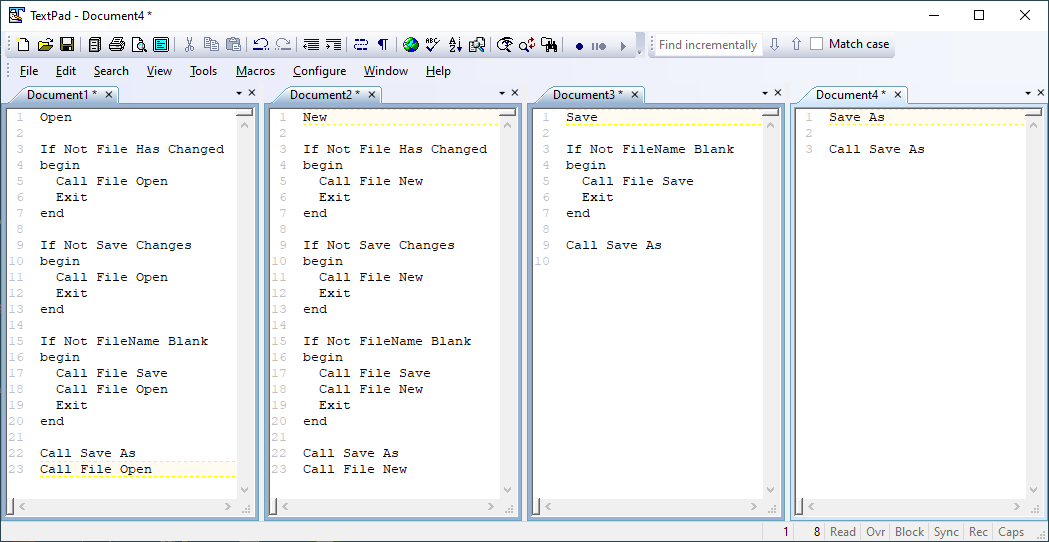Image resolution: width=1049 pixels, height=542 pixels.
Task: Select the Document3 tab
Action: [x=587, y=95]
